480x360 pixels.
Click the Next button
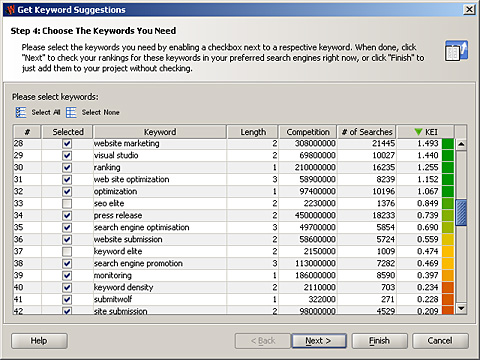pos(319,341)
